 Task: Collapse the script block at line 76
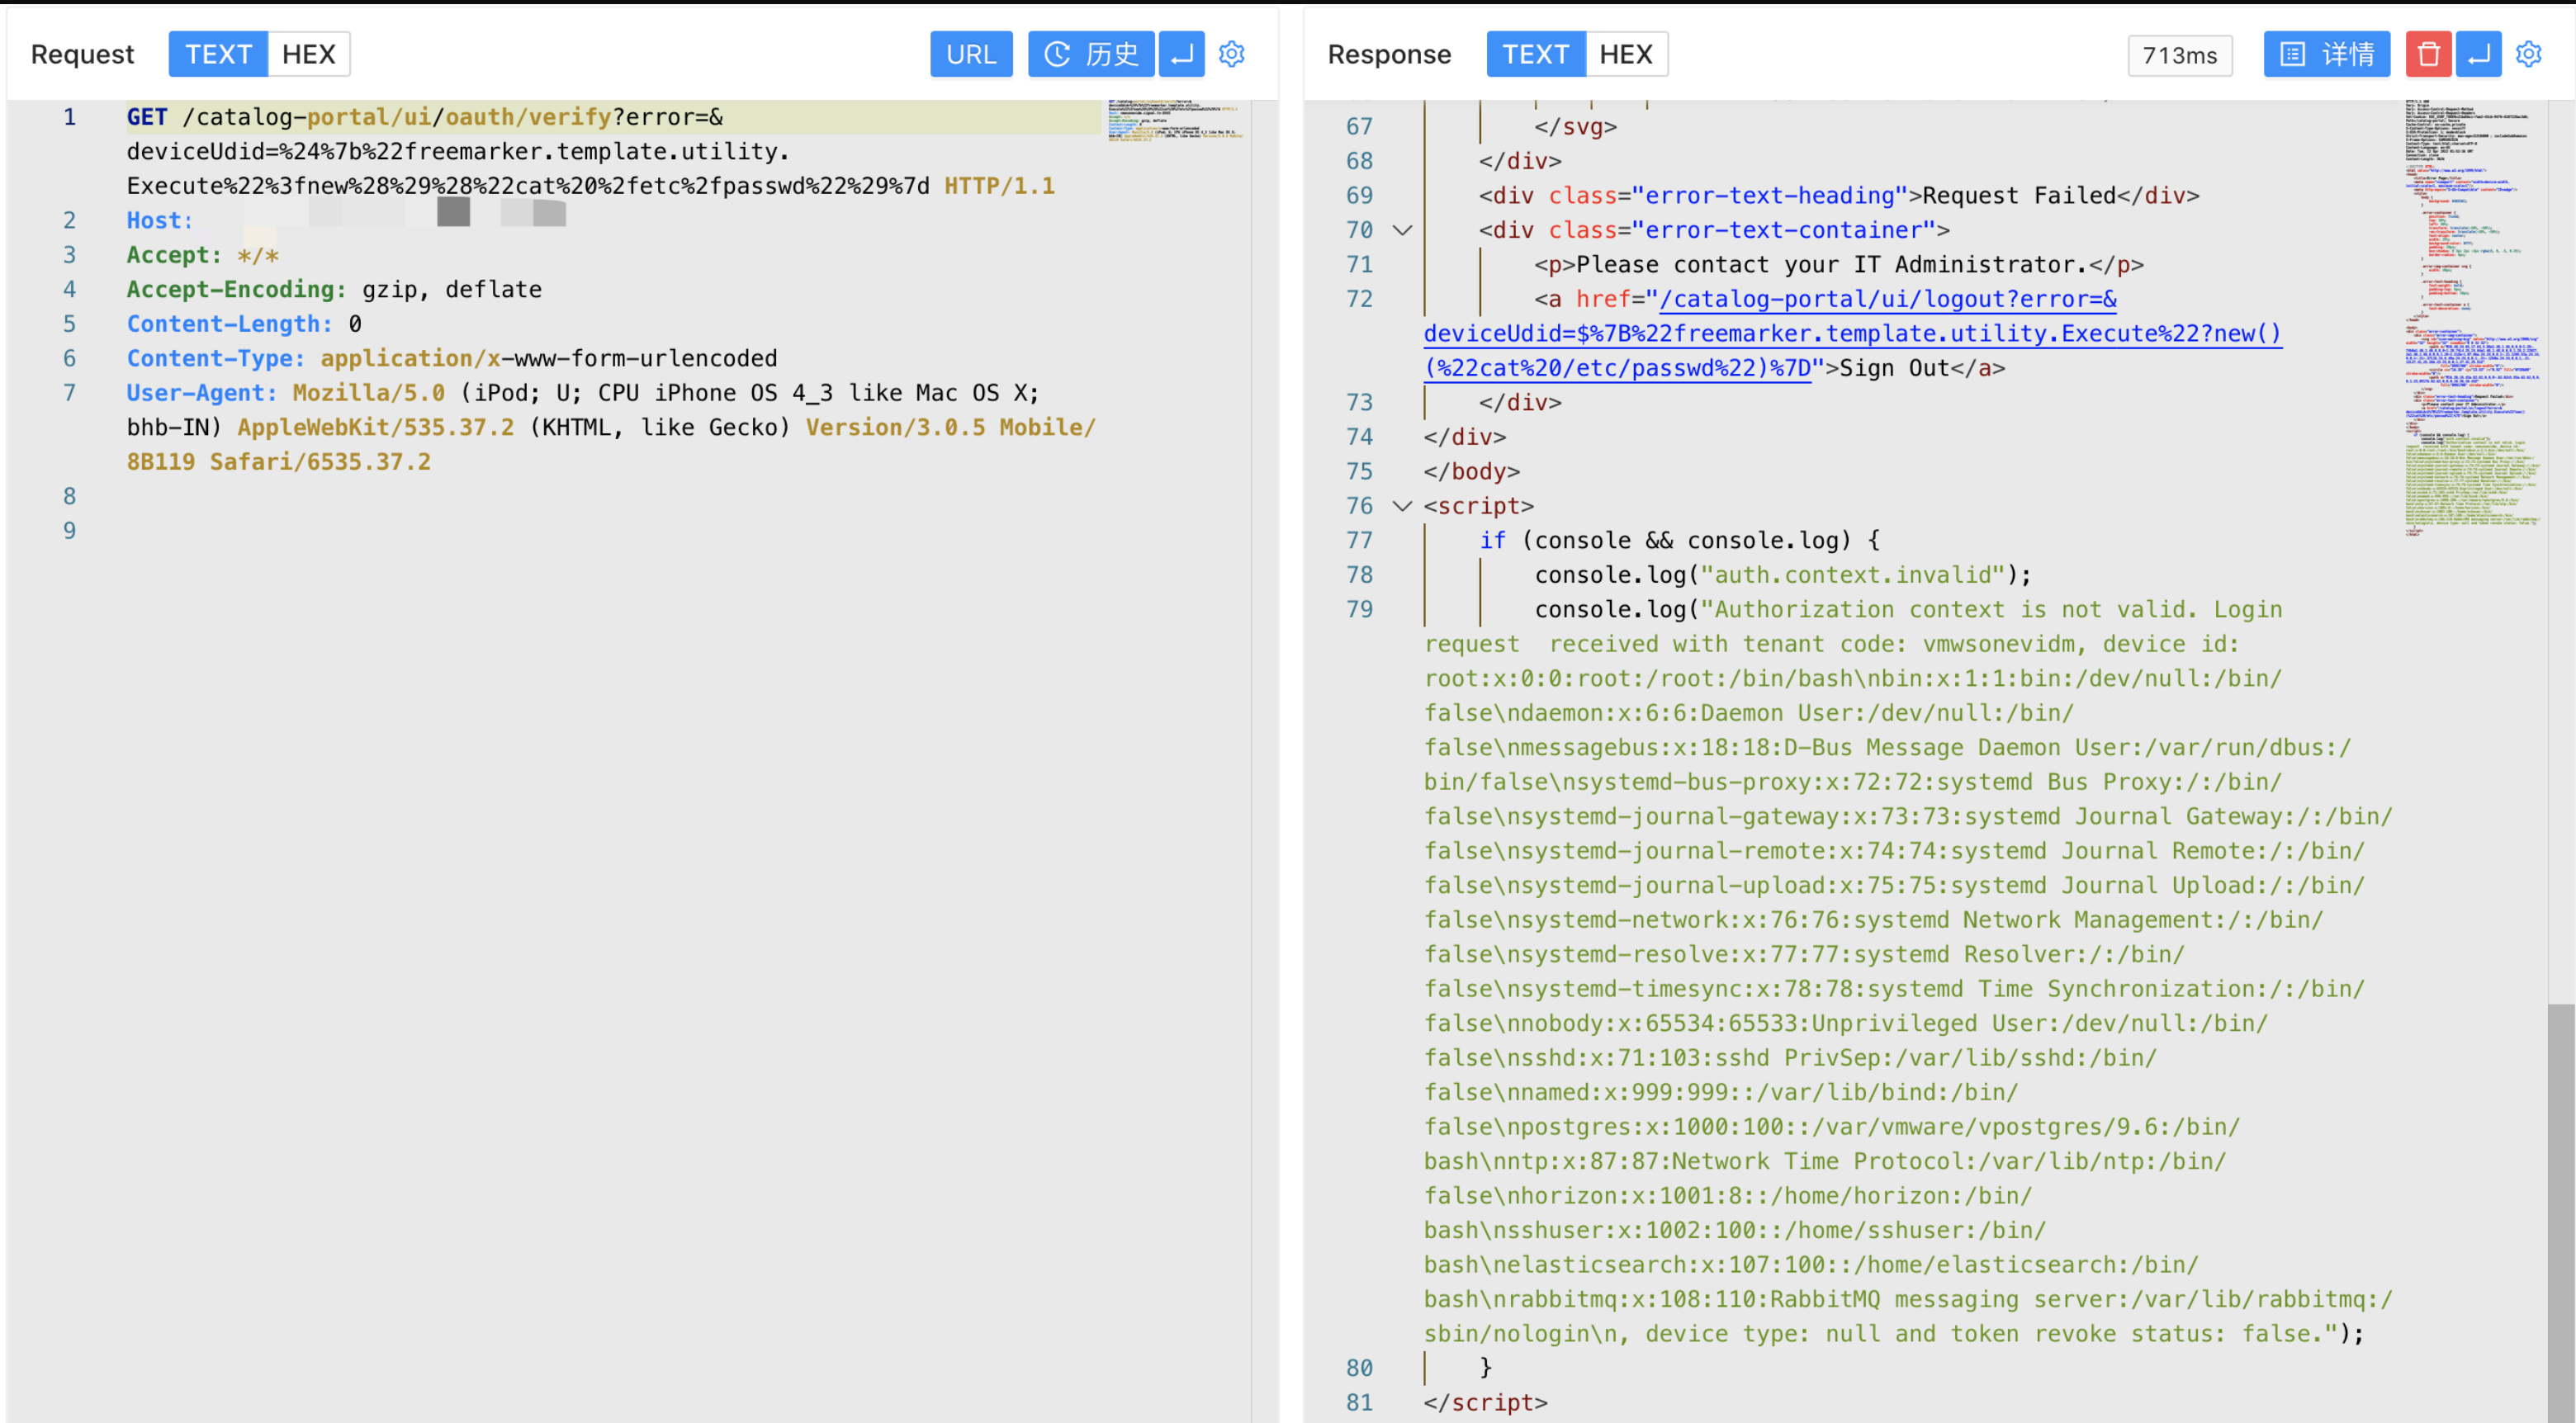point(1402,506)
